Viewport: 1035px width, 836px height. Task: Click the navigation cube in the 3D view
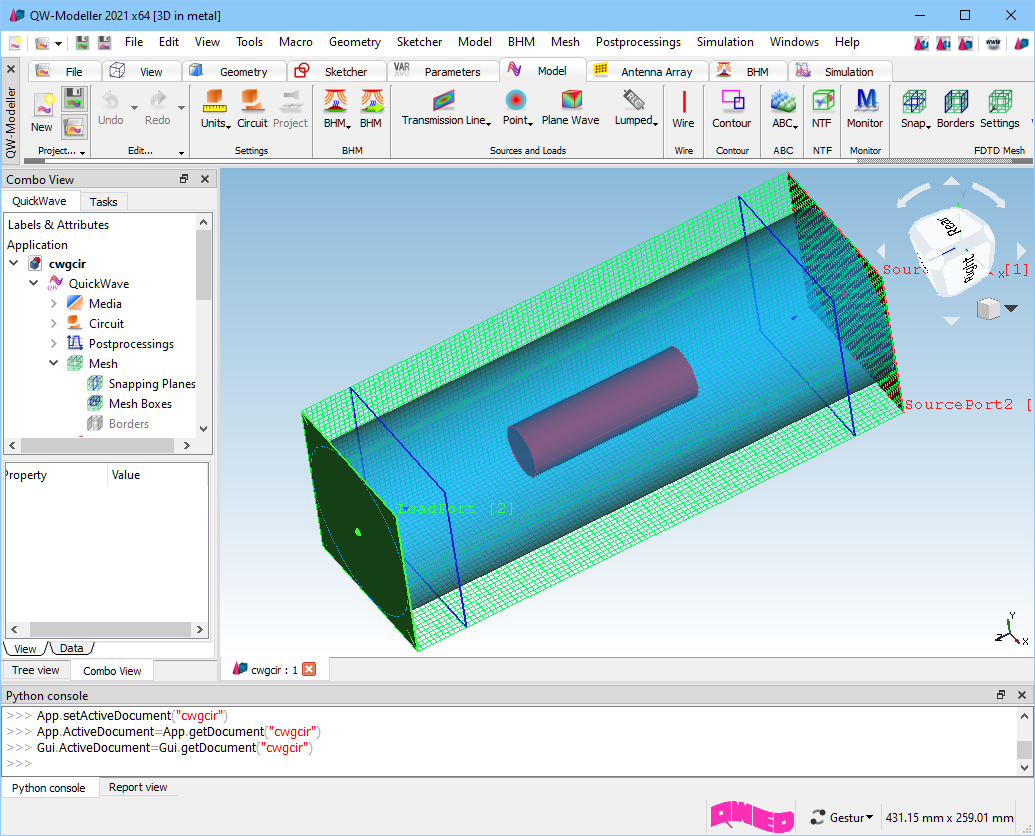click(x=951, y=253)
